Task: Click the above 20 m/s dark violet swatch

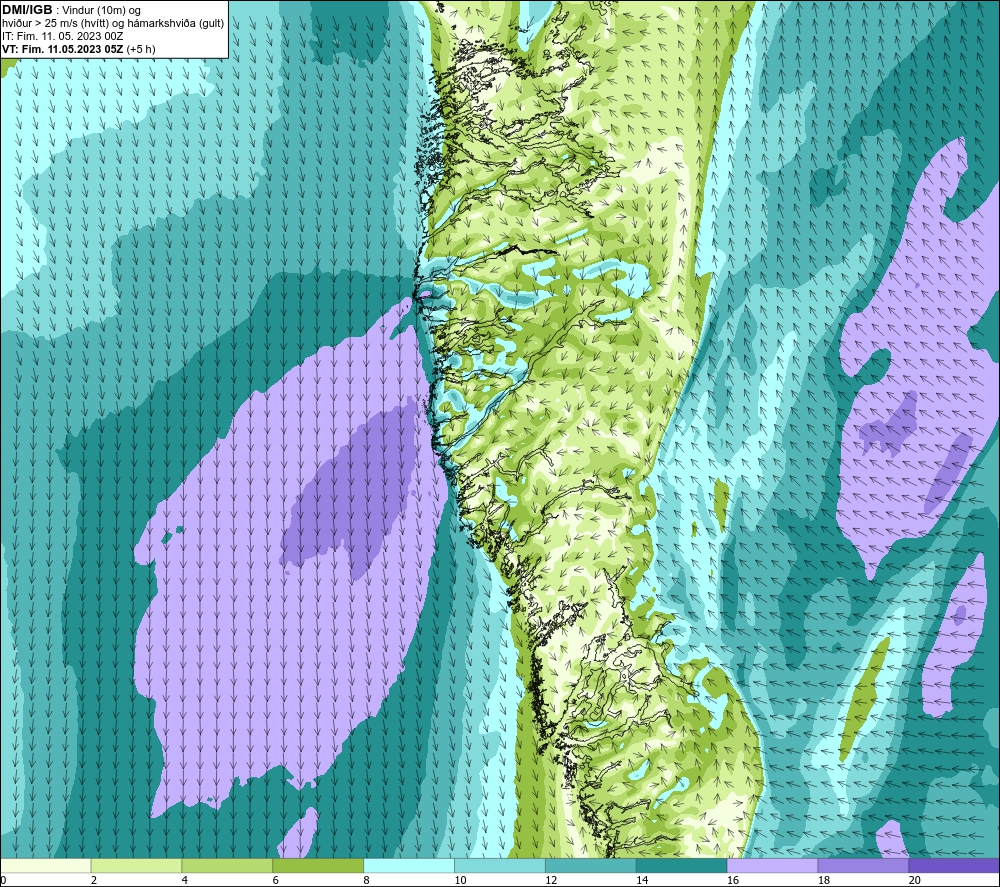Action: coord(953,866)
